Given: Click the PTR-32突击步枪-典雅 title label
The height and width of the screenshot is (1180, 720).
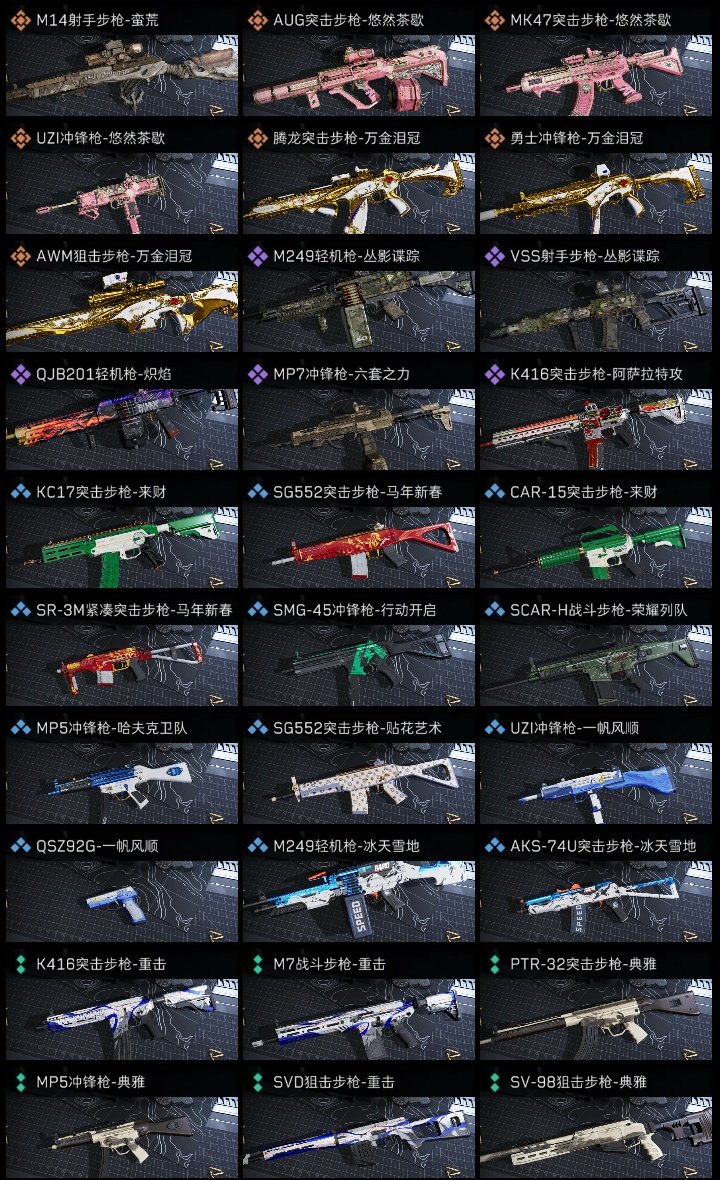Looking at the screenshot, I should 583,964.
